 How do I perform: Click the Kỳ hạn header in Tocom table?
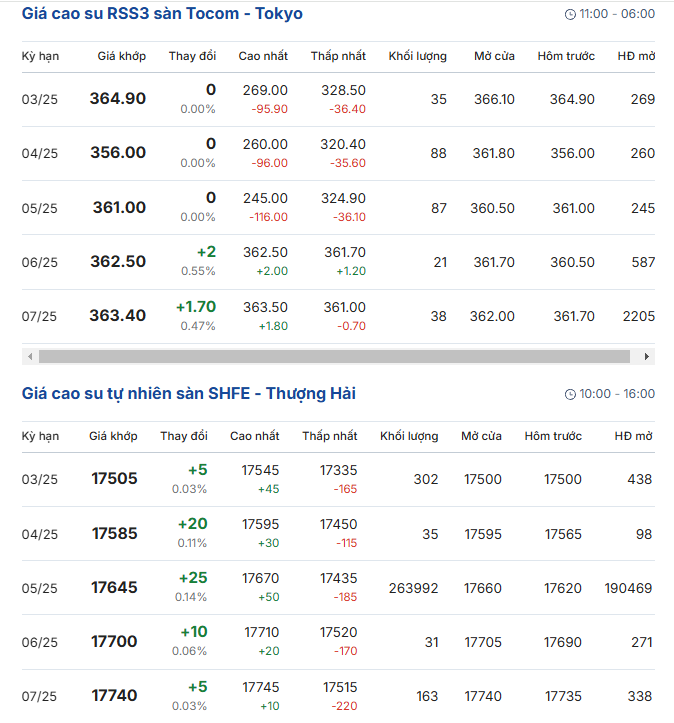(x=40, y=56)
